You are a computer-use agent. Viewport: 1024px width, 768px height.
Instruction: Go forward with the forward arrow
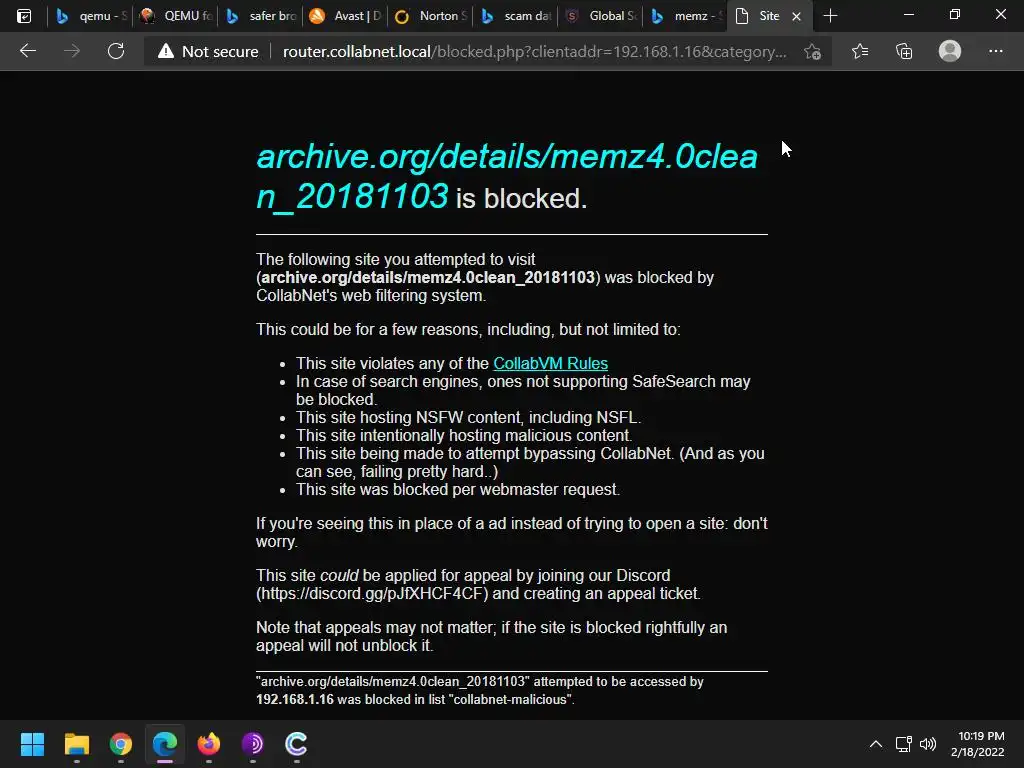(72, 51)
